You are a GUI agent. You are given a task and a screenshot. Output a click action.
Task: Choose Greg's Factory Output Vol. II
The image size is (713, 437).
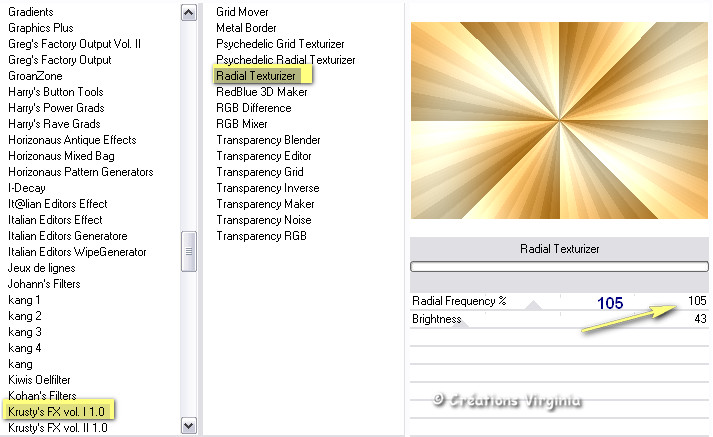pyautogui.click(x=74, y=44)
